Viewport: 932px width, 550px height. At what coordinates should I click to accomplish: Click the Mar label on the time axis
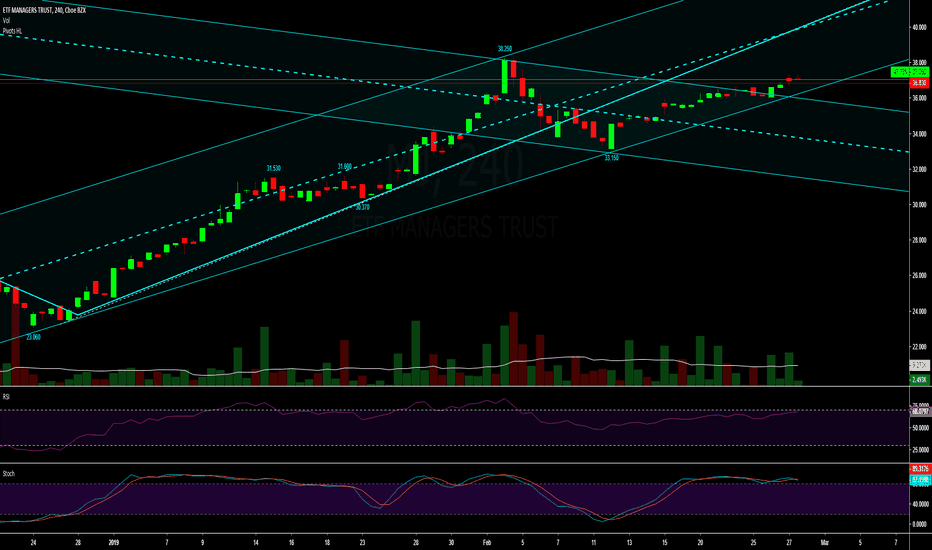[x=824, y=542]
